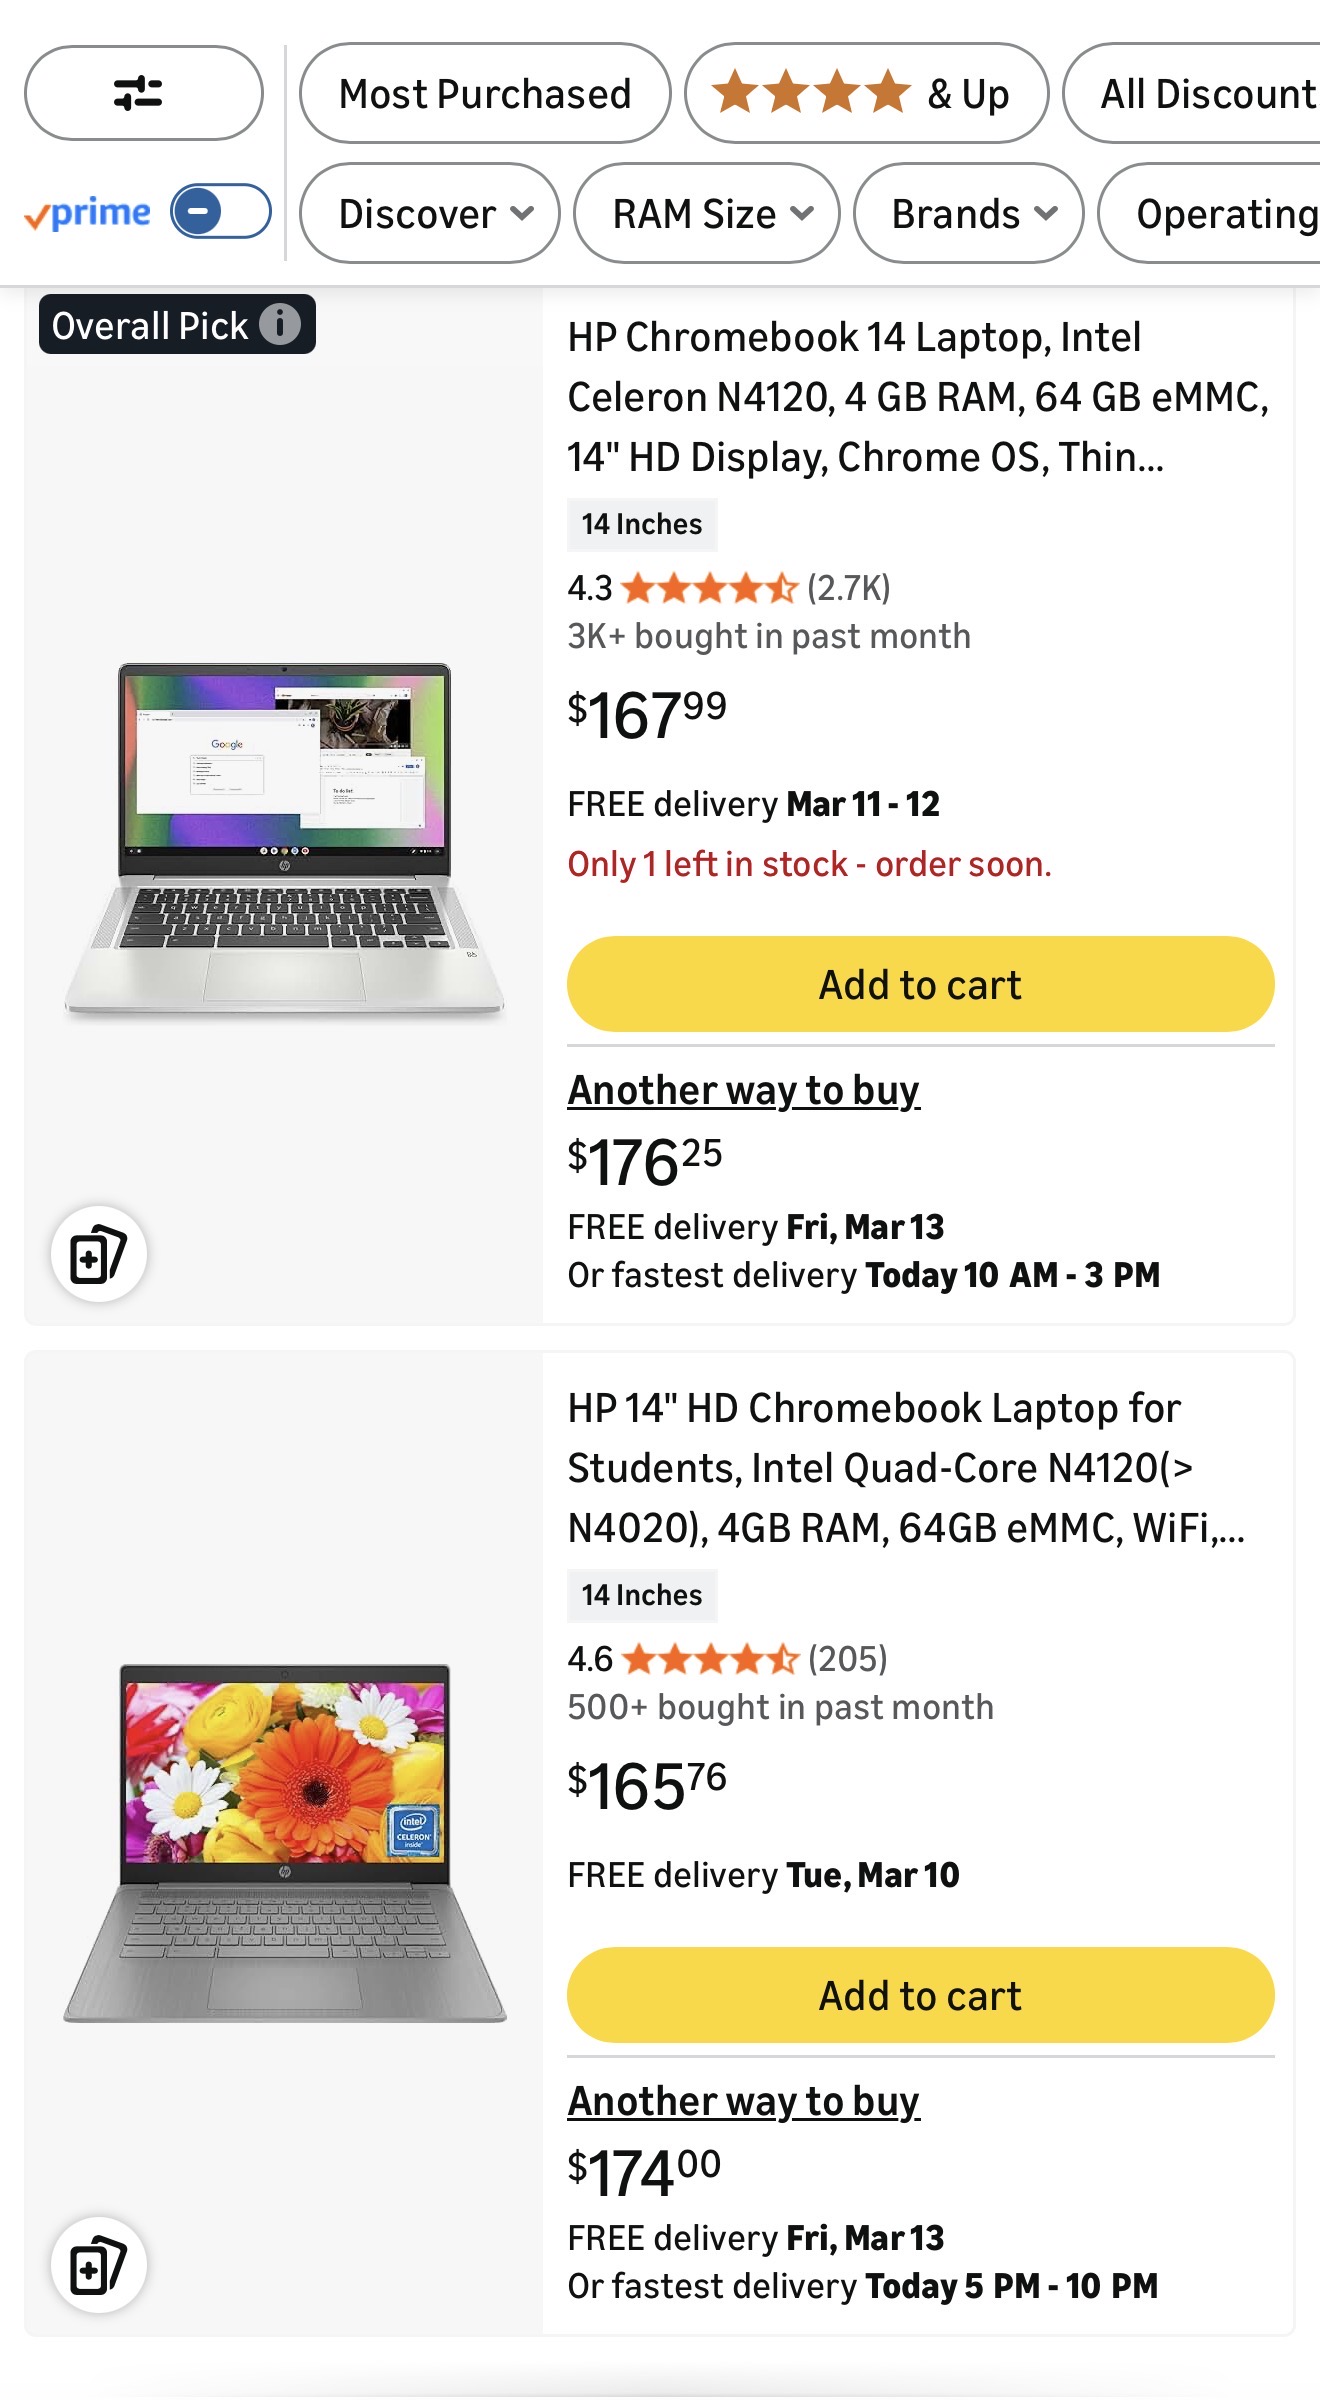
Task: Click the Overall Pick info icon
Action: point(280,324)
